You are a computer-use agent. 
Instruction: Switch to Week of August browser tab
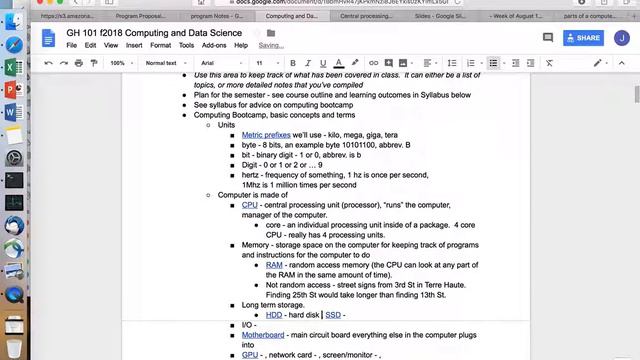pos(516,16)
